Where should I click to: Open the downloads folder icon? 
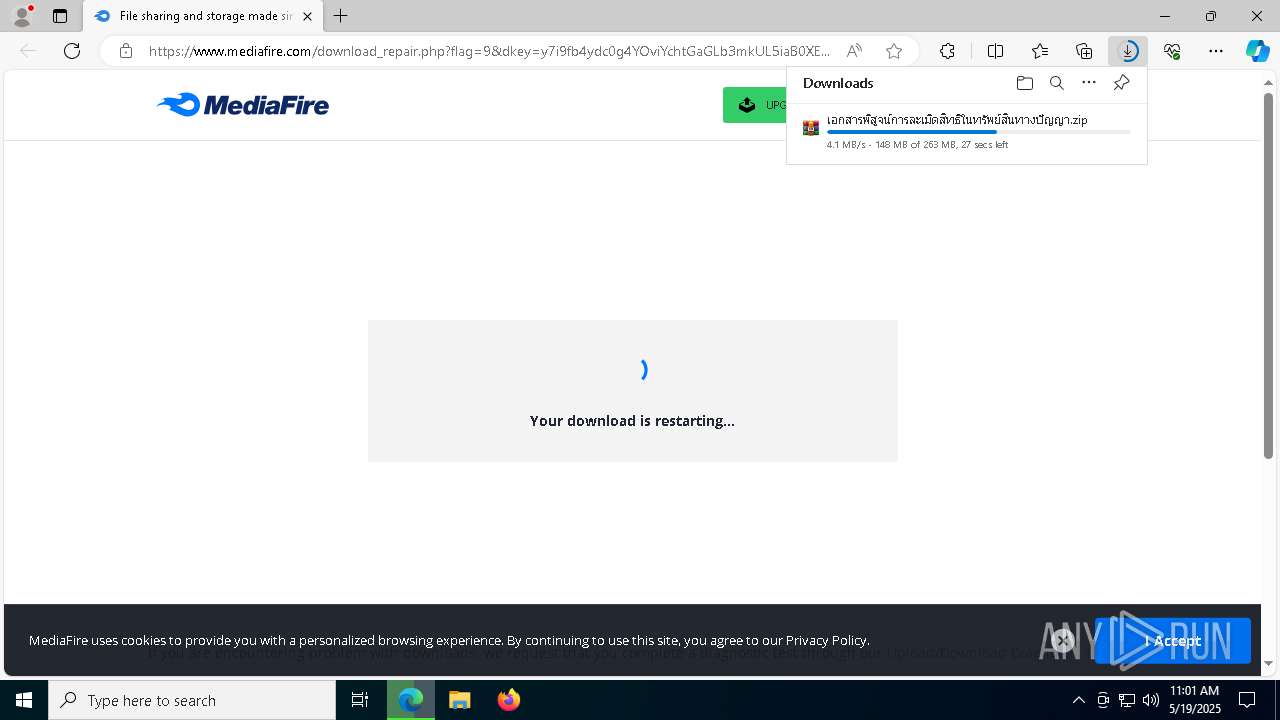(1024, 83)
